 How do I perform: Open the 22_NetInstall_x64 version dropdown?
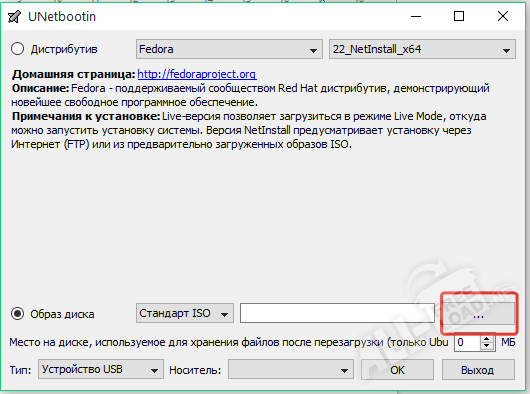pyautogui.click(x=423, y=49)
